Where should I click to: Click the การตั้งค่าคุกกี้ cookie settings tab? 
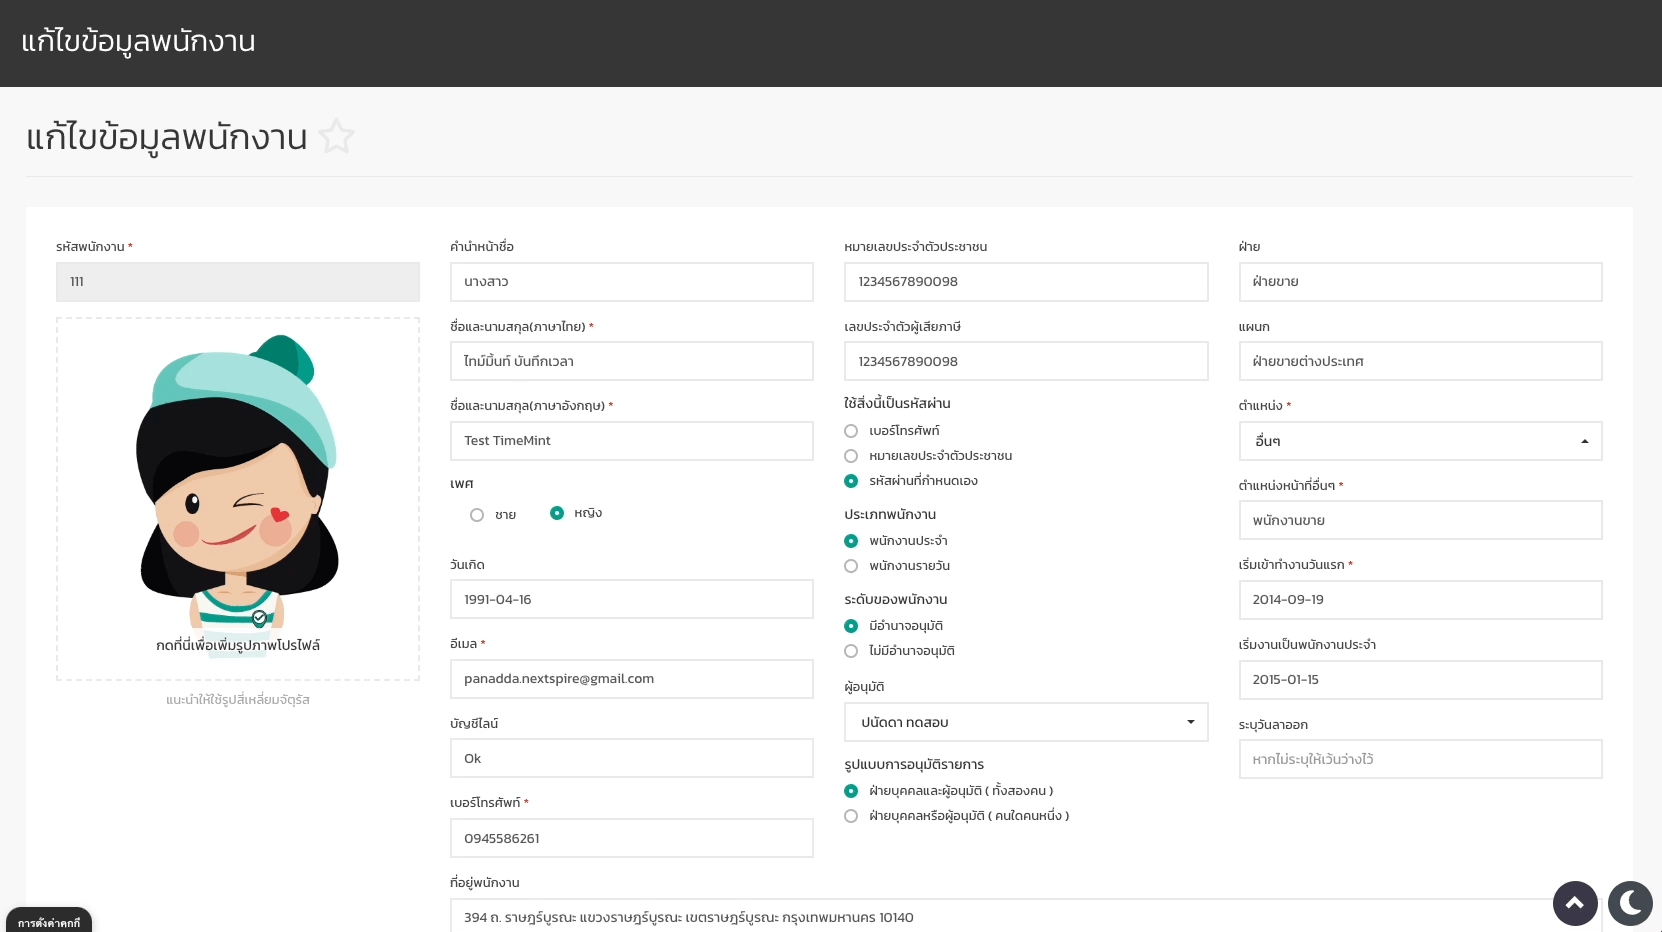click(49, 922)
